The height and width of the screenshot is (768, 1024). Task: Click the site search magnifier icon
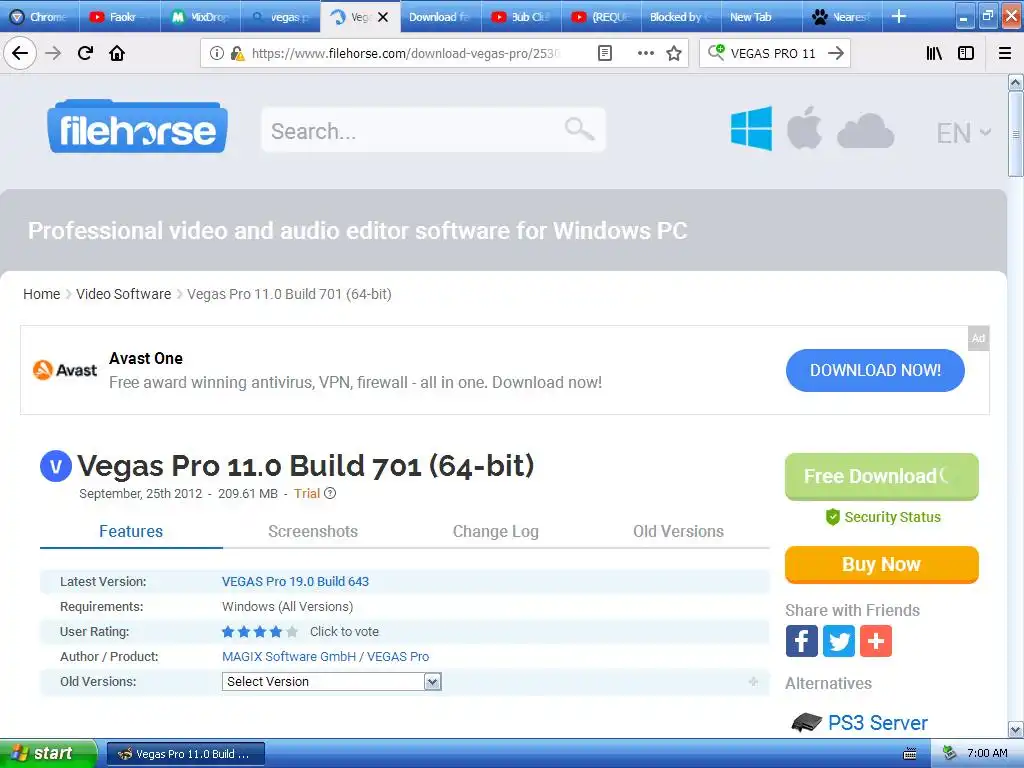(x=579, y=129)
